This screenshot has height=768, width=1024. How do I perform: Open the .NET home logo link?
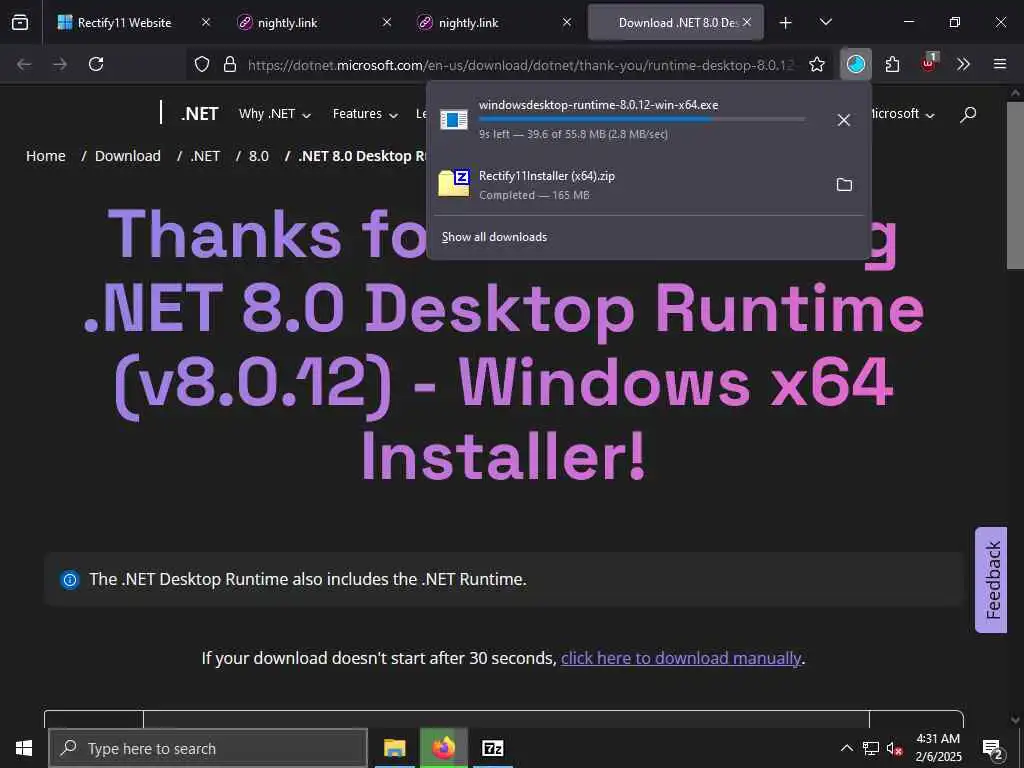(x=199, y=114)
